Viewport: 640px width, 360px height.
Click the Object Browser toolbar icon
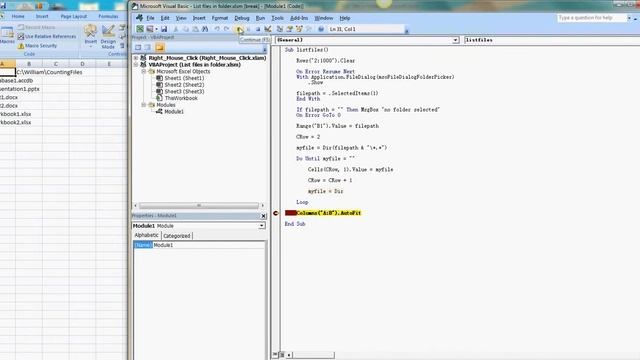coord(299,29)
